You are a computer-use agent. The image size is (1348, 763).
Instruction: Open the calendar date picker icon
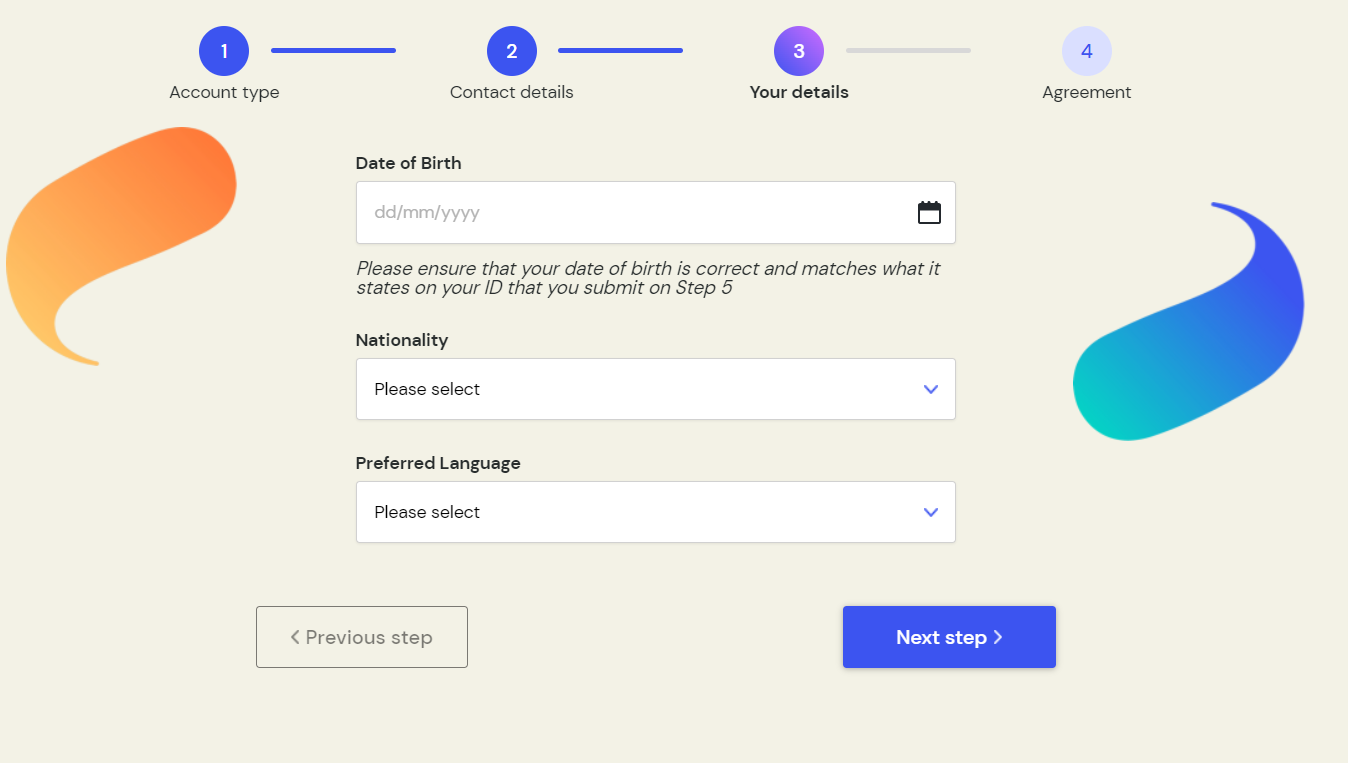click(x=929, y=212)
